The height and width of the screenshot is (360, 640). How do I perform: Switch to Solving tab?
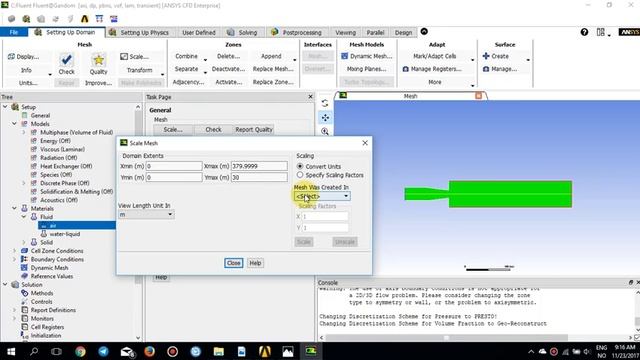click(x=242, y=32)
